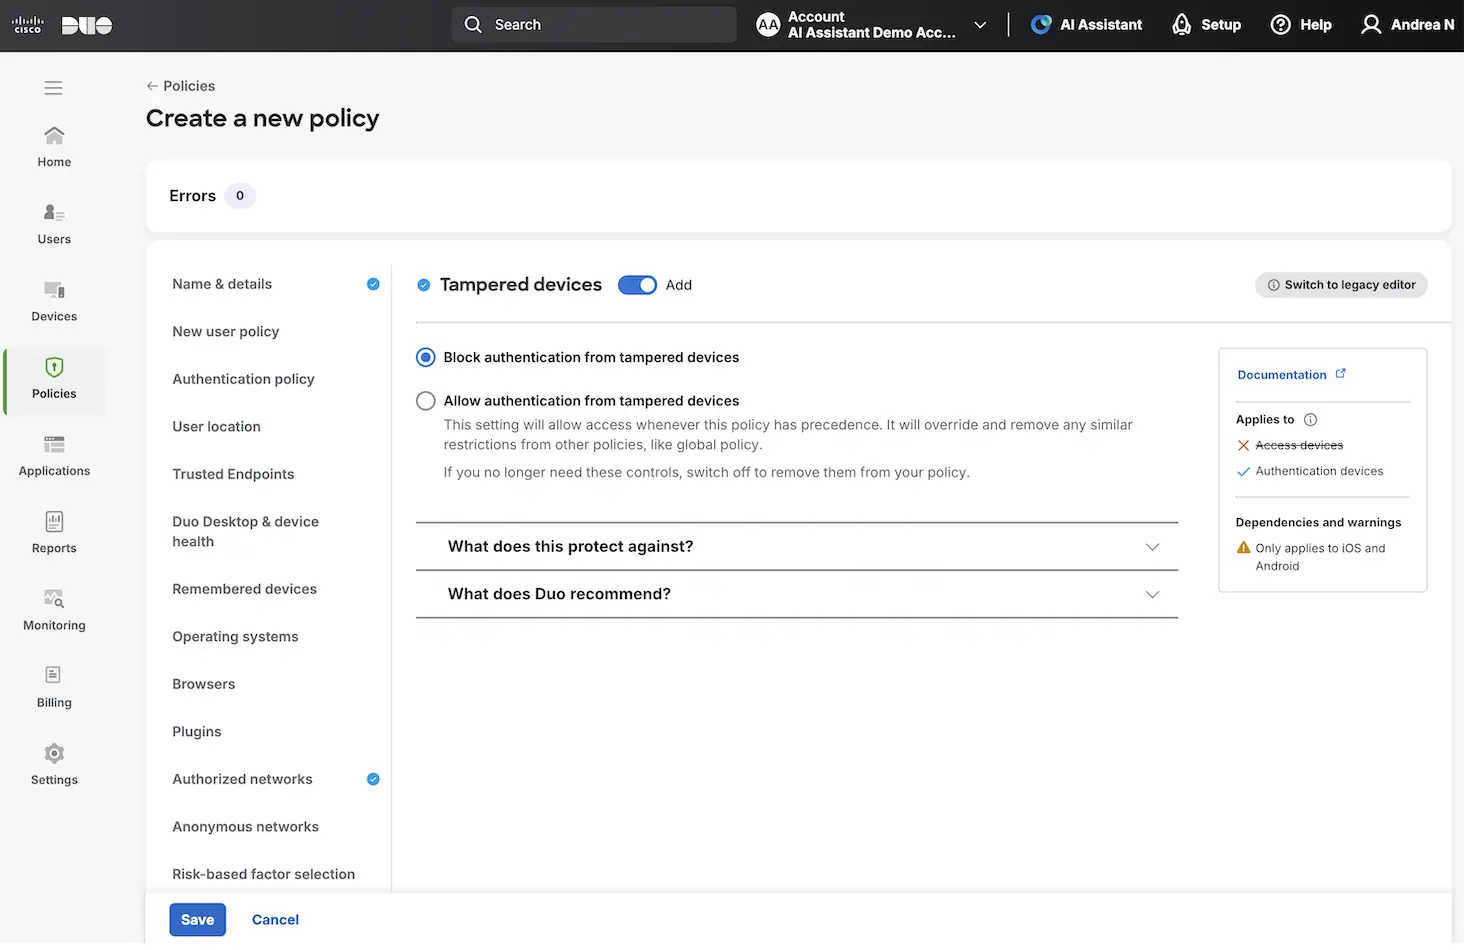Select the Monitoring icon
1464x950 pixels.
(x=53, y=608)
